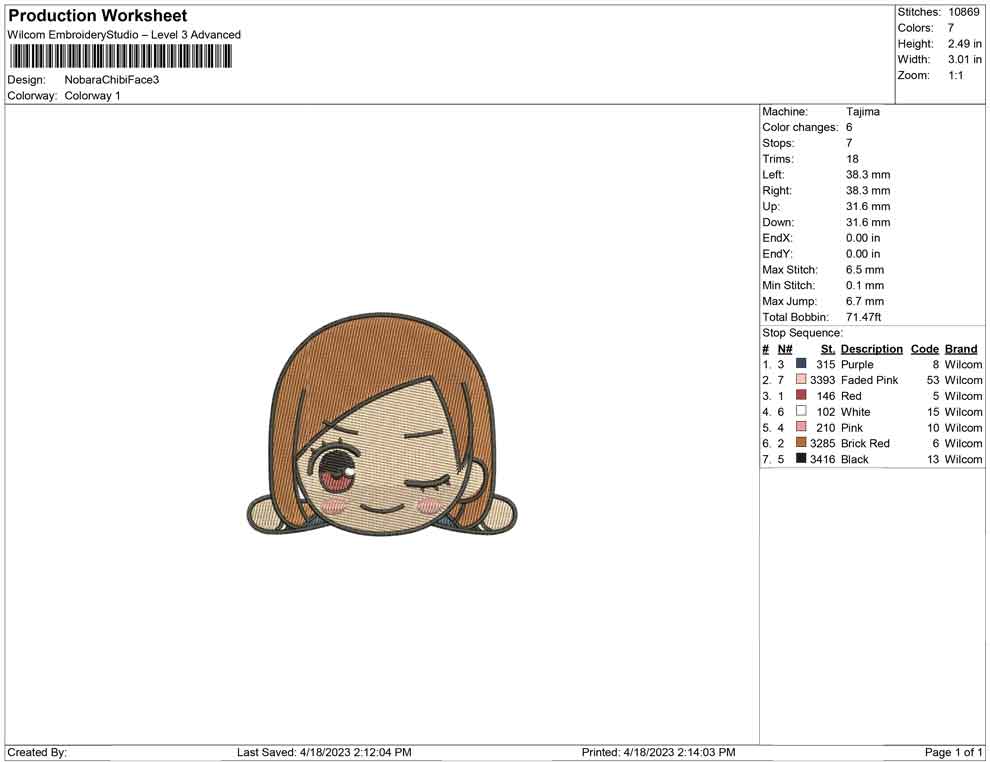This screenshot has width=990, height=762.
Task: Click the embroidered chibi face design preview
Action: click(x=381, y=424)
